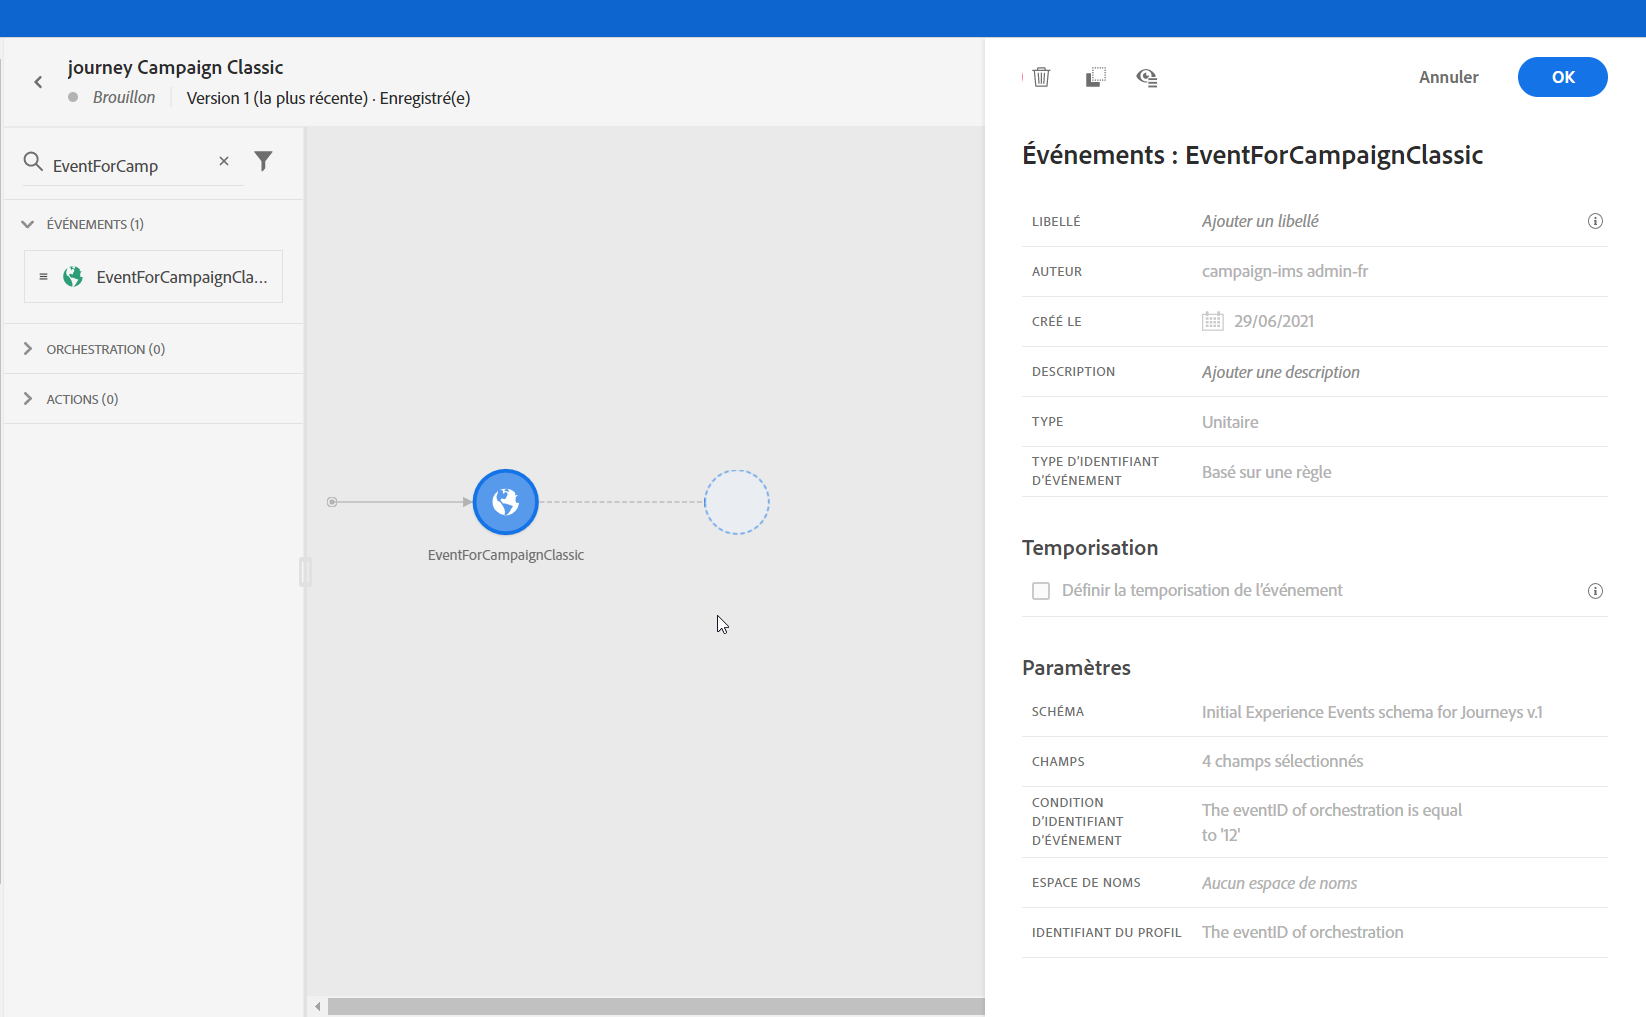This screenshot has width=1646, height=1017.
Task: Click the EventForCampaignClassic label under the node
Action: point(506,555)
